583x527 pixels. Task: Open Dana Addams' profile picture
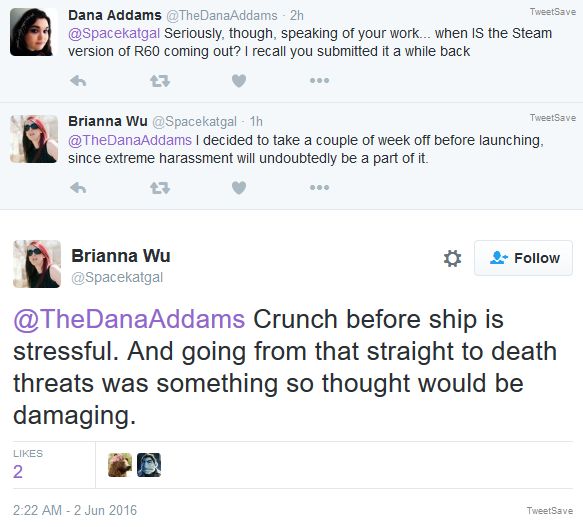click(34, 32)
